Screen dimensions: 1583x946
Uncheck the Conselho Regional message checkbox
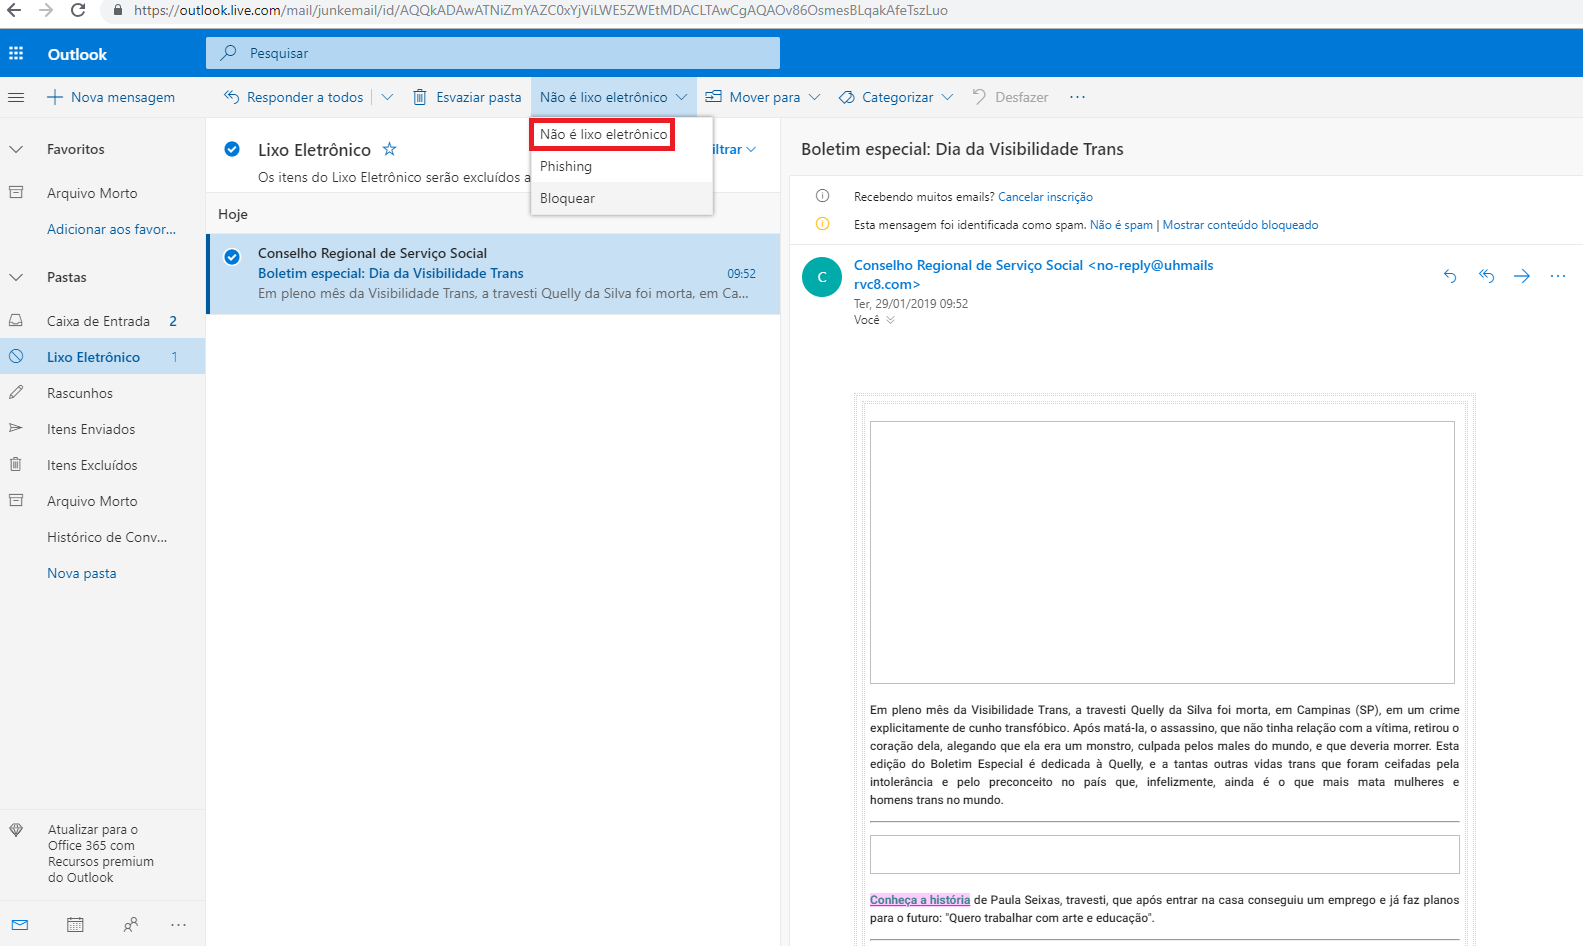pos(232,256)
